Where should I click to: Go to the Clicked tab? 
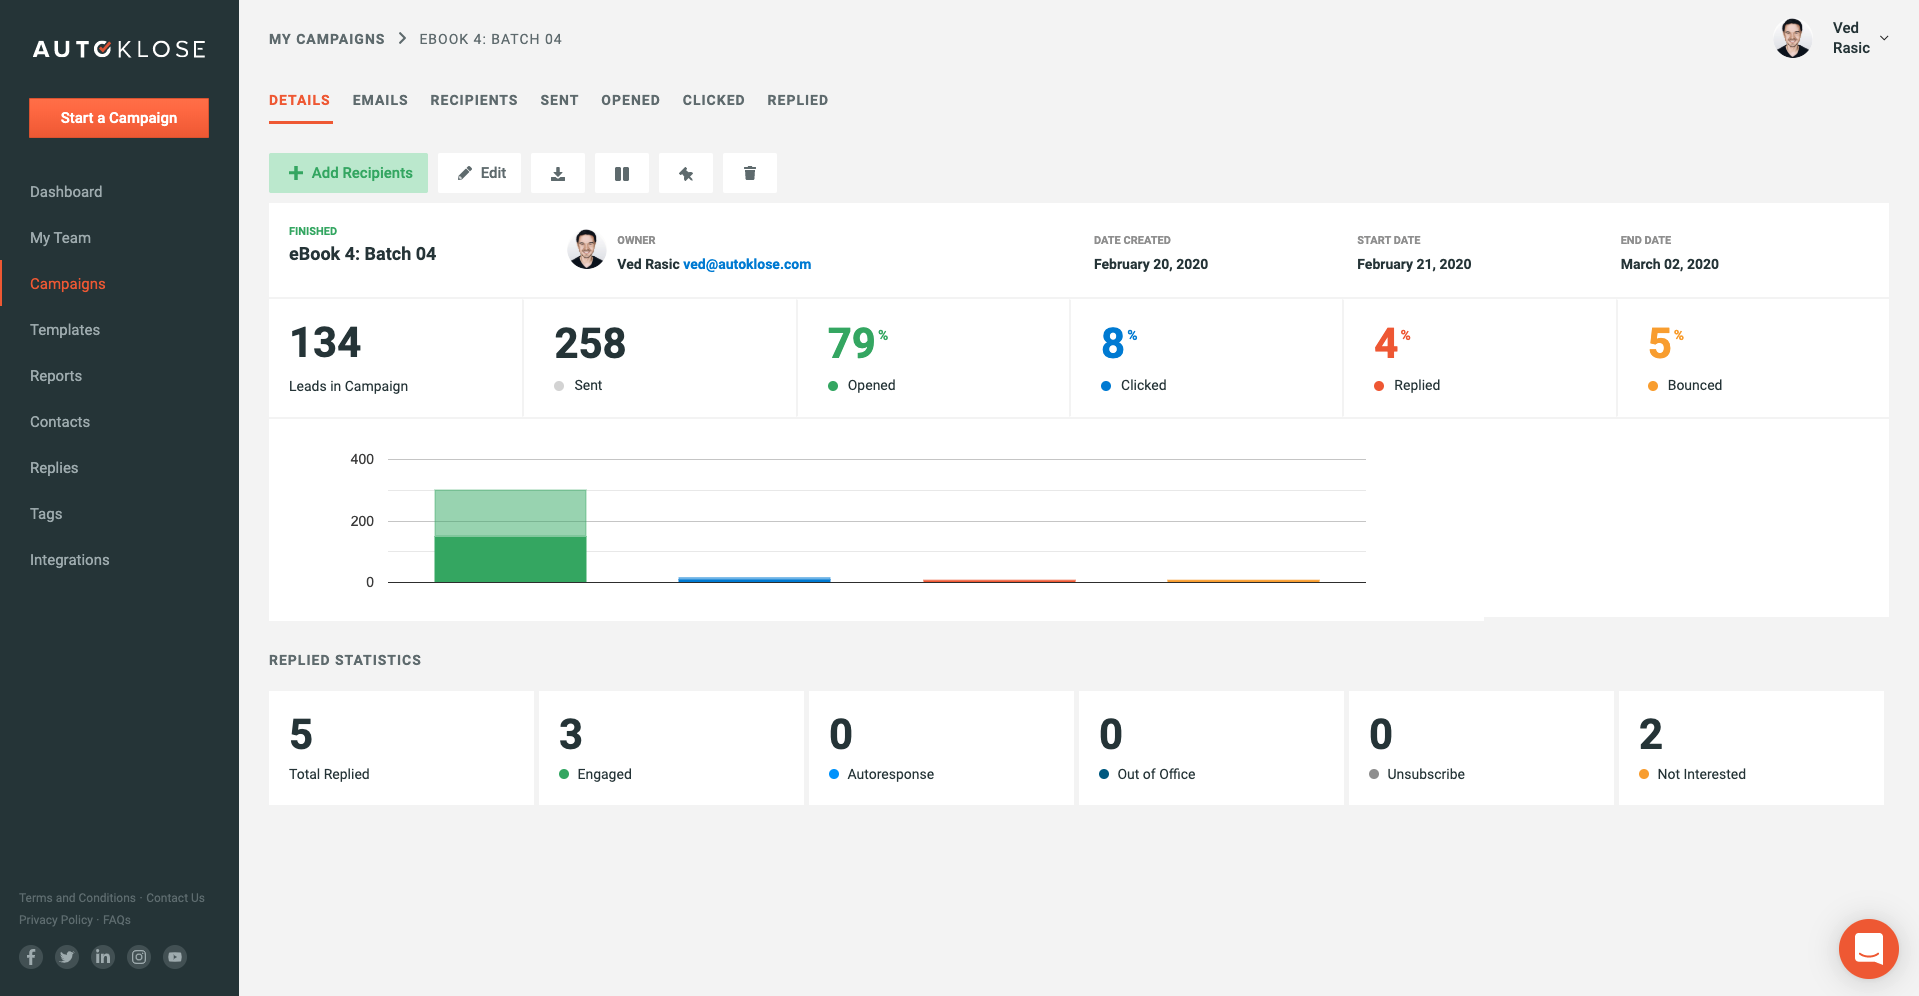pos(713,100)
